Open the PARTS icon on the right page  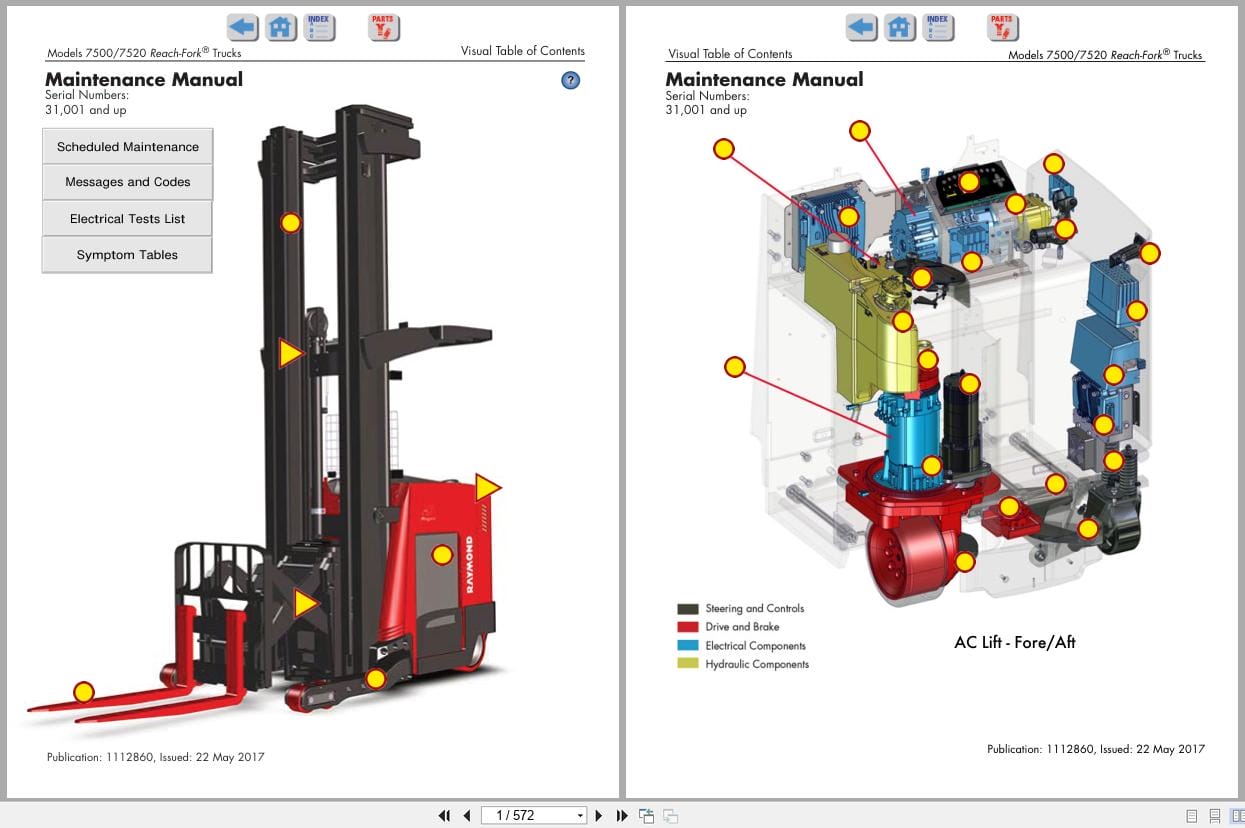click(1002, 27)
